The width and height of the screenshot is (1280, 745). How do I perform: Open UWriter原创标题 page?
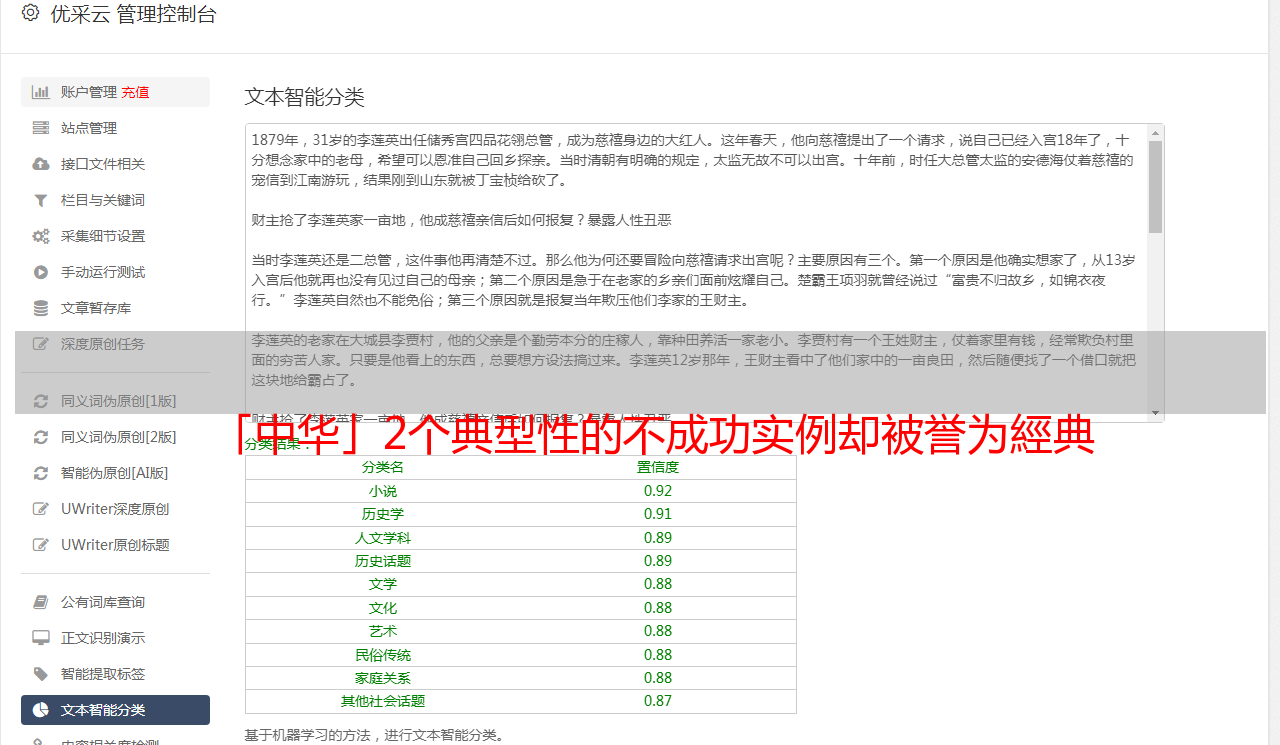(115, 545)
